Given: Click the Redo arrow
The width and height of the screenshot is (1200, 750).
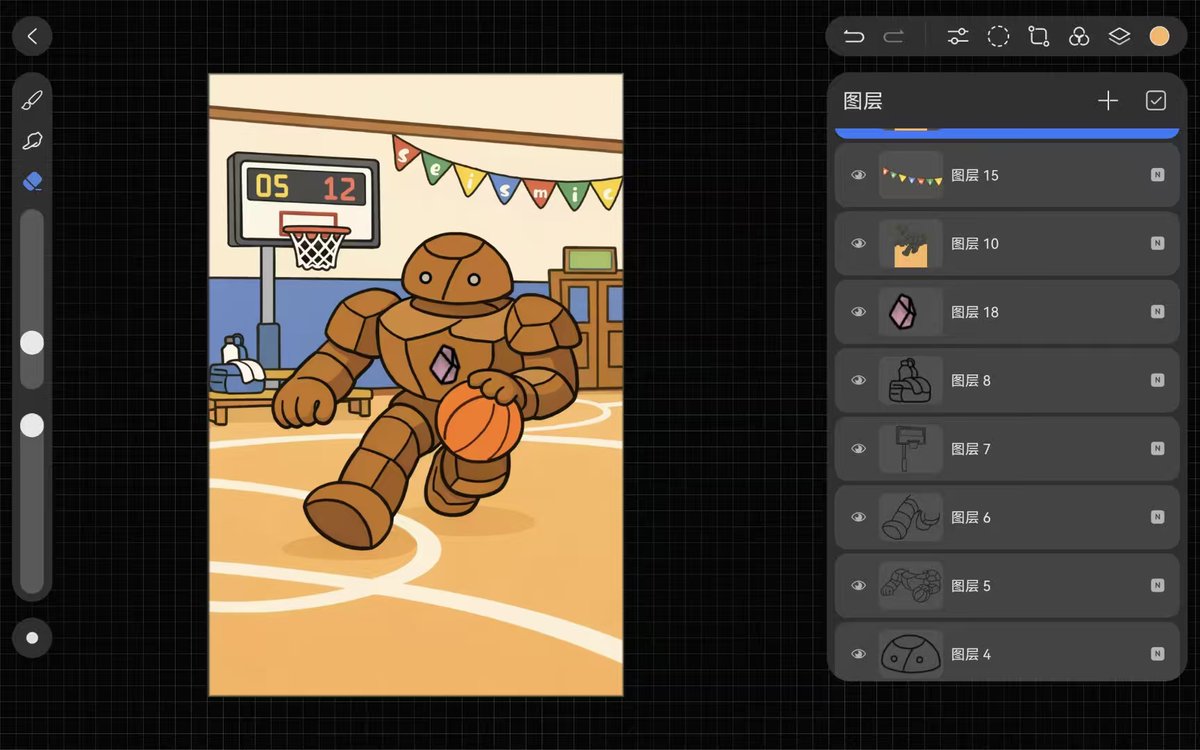Looking at the screenshot, I should tap(894, 37).
